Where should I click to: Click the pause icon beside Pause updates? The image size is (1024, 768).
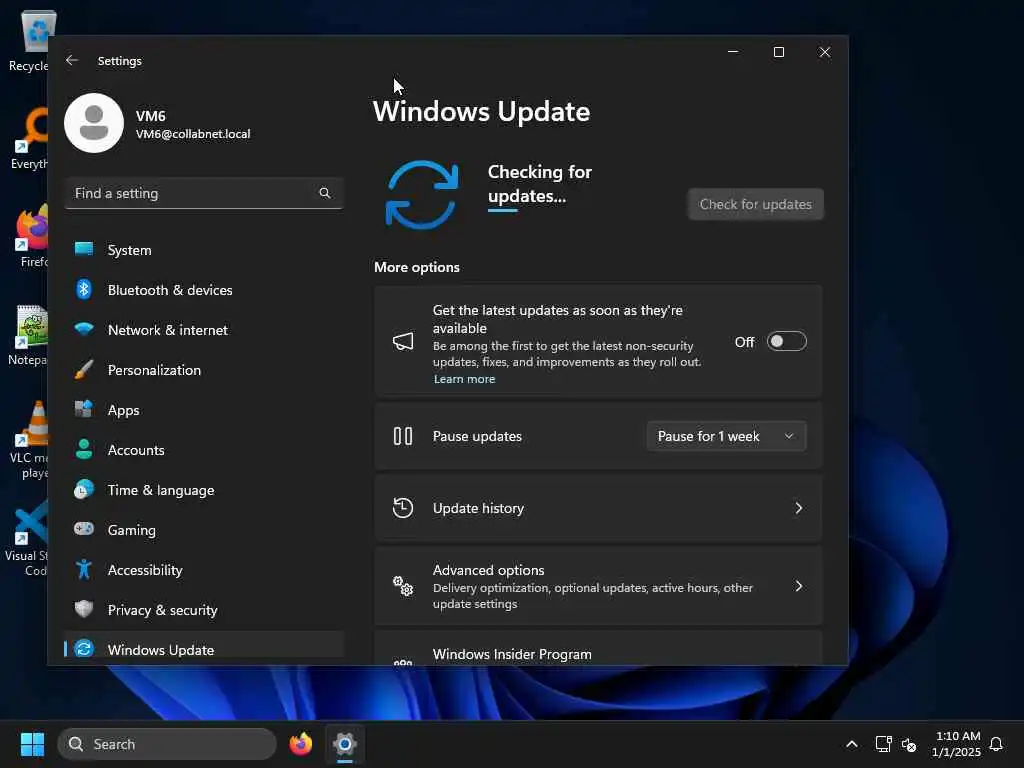(x=403, y=436)
